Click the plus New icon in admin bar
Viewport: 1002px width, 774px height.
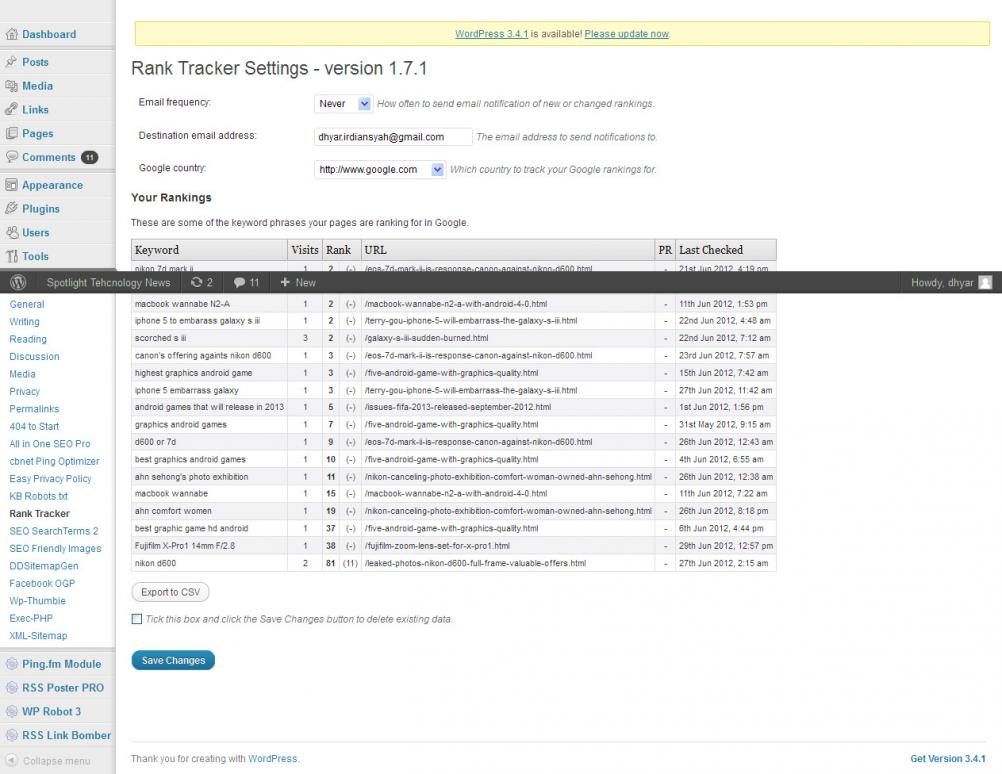[x=285, y=282]
